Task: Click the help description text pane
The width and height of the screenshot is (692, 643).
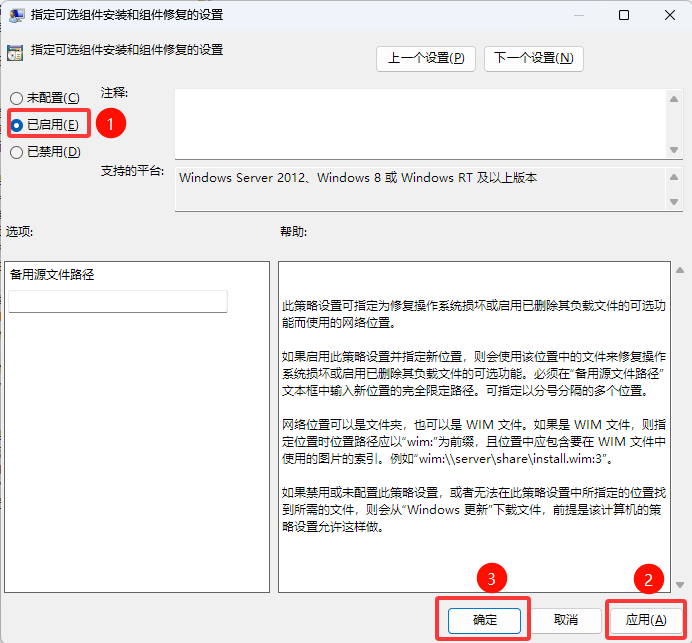Action: [x=474, y=426]
